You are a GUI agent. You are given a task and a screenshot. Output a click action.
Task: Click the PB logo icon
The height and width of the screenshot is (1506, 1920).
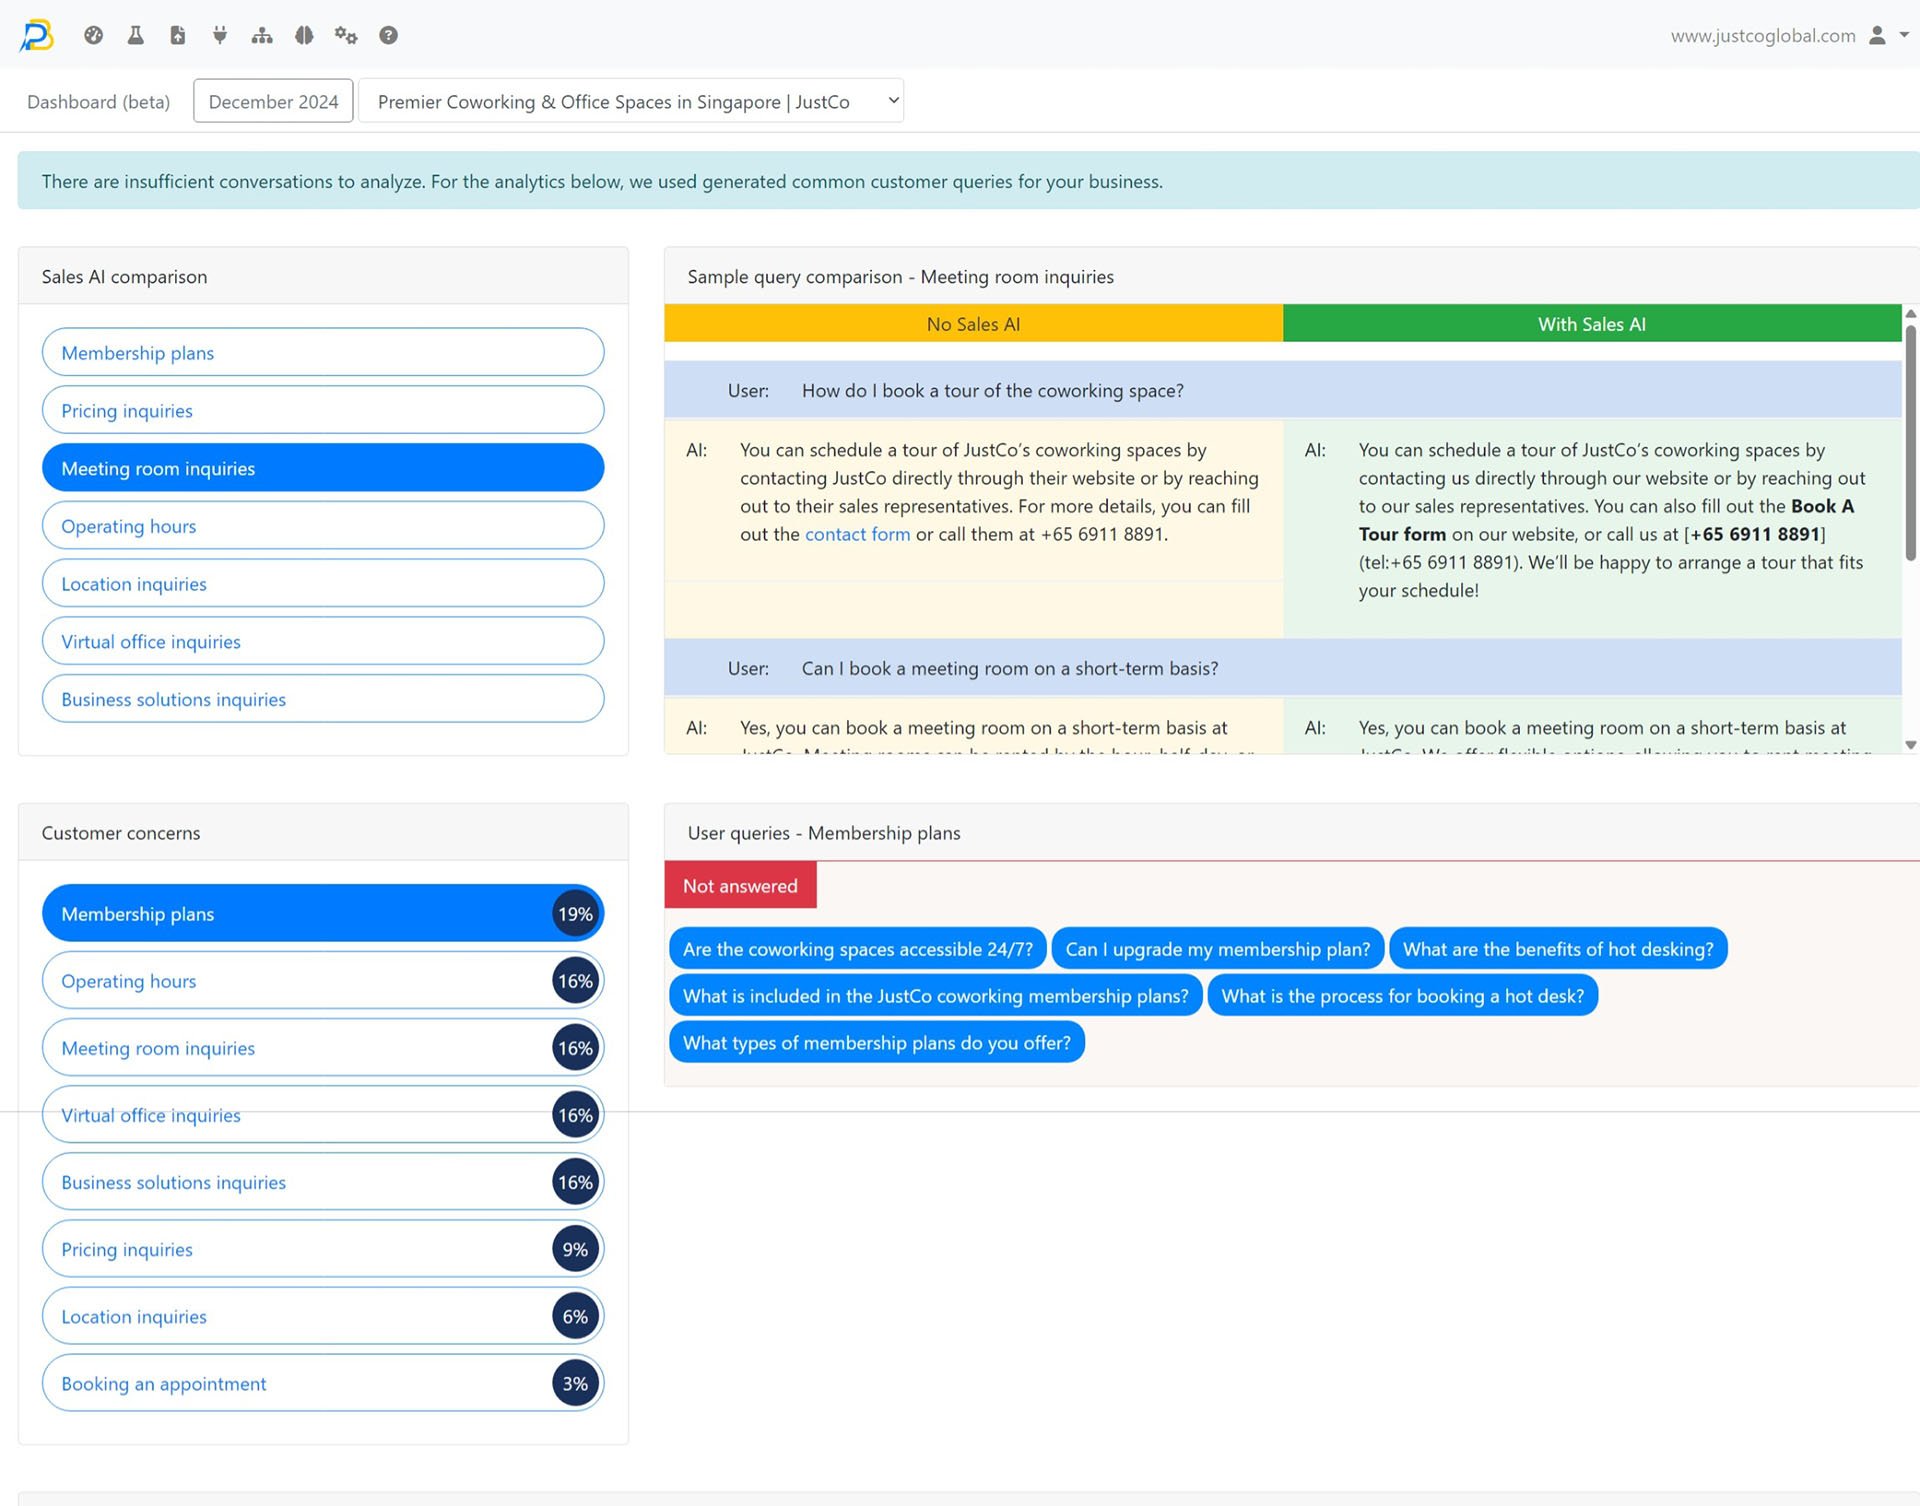[x=37, y=35]
